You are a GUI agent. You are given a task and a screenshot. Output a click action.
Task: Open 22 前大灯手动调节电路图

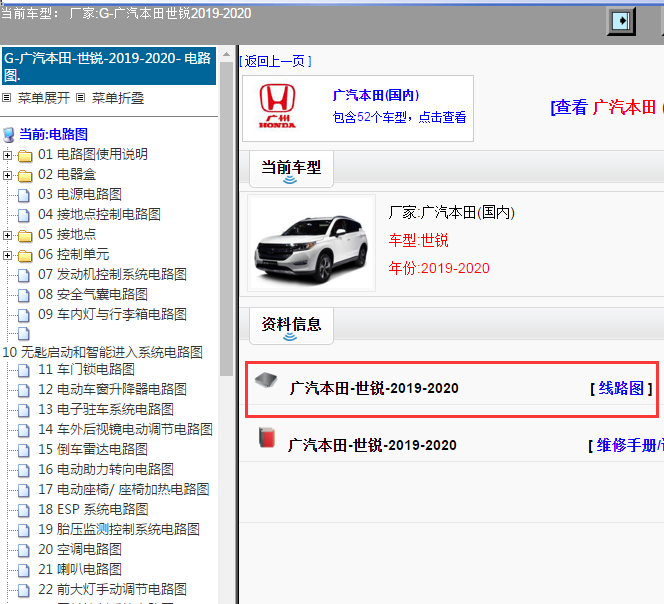click(x=112, y=589)
